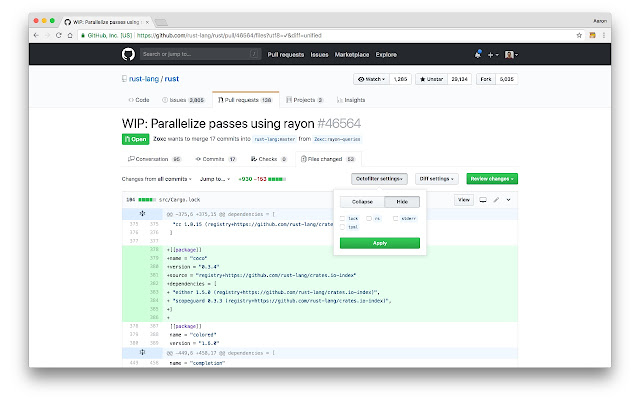
Task: Select the Collapse mode option
Action: point(362,202)
